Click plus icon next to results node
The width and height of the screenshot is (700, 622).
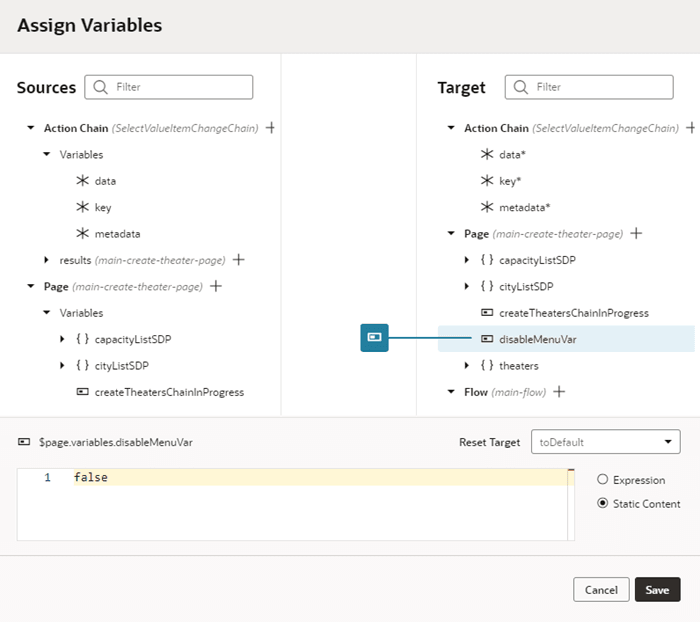(x=239, y=260)
